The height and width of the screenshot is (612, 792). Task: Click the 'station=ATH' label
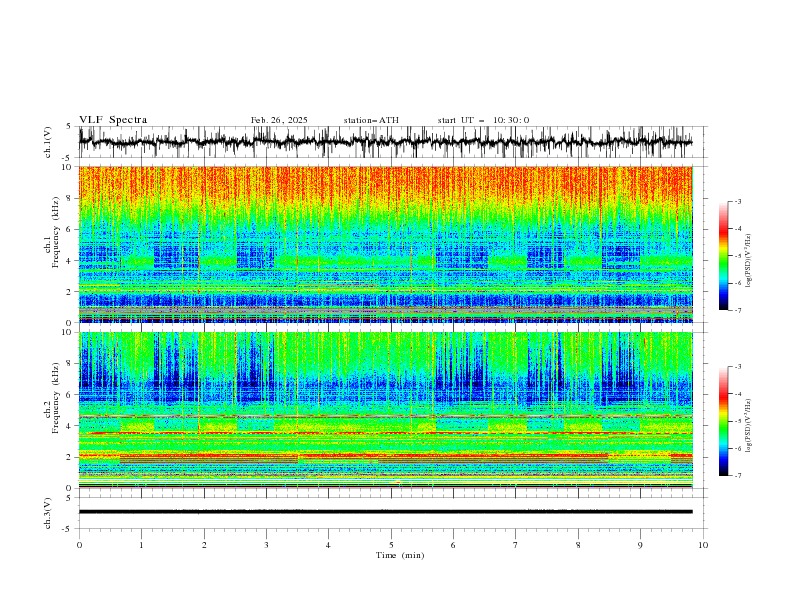point(371,120)
